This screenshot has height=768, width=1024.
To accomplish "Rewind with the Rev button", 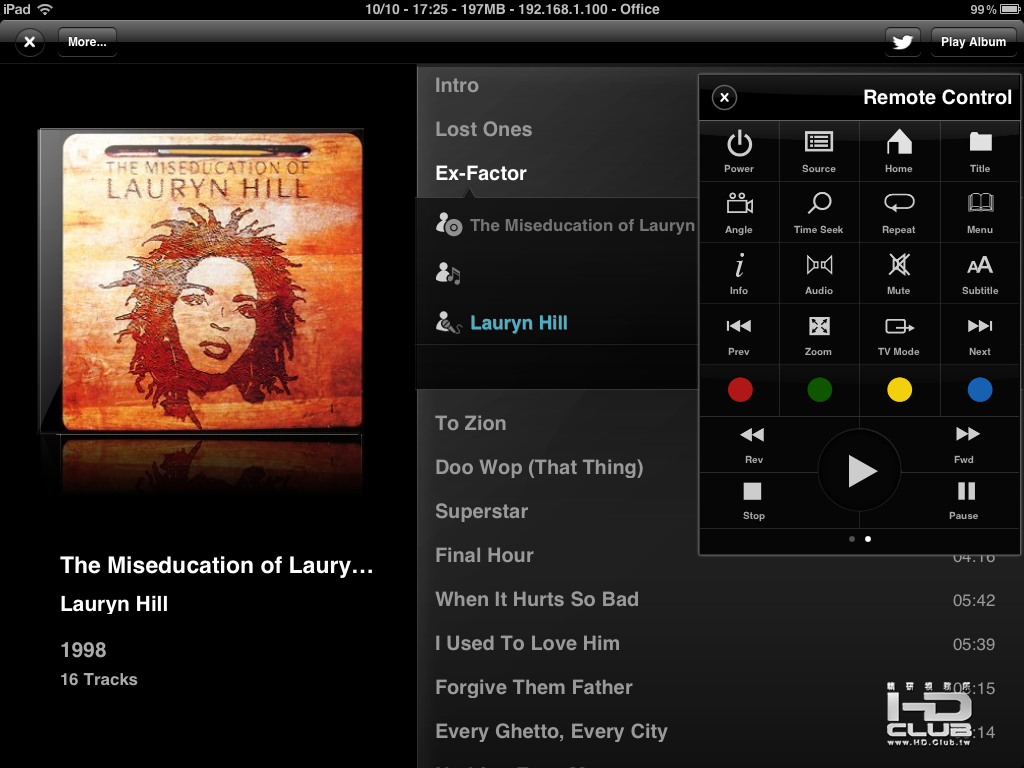I will 753,445.
